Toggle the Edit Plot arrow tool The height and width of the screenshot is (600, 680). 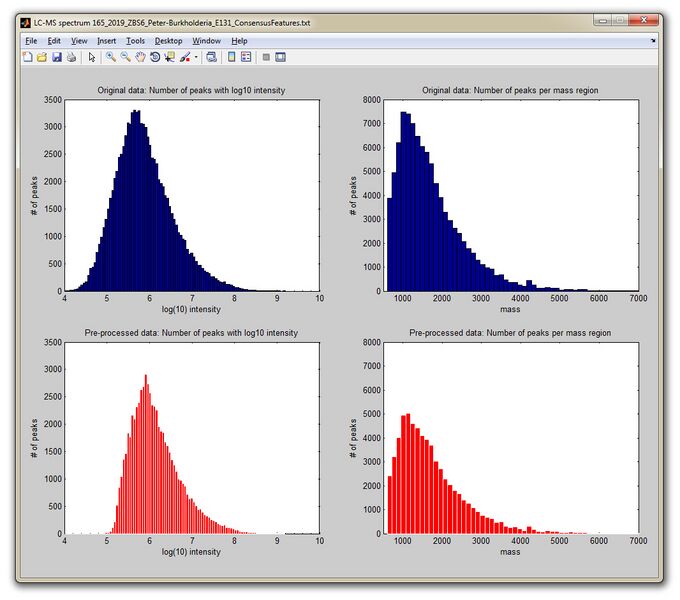click(x=92, y=57)
